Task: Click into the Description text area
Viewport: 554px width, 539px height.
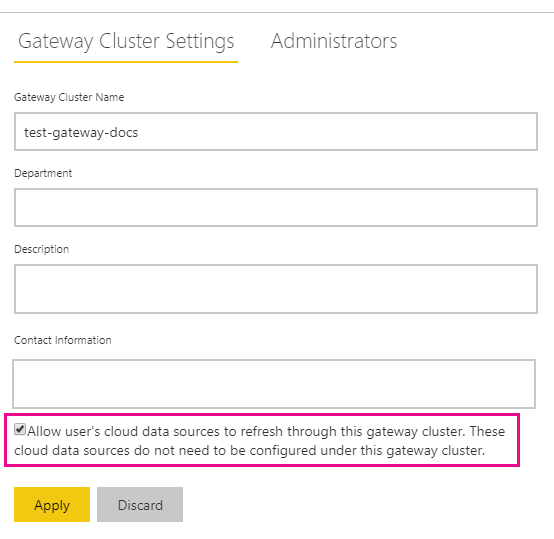Action: pyautogui.click(x=276, y=289)
